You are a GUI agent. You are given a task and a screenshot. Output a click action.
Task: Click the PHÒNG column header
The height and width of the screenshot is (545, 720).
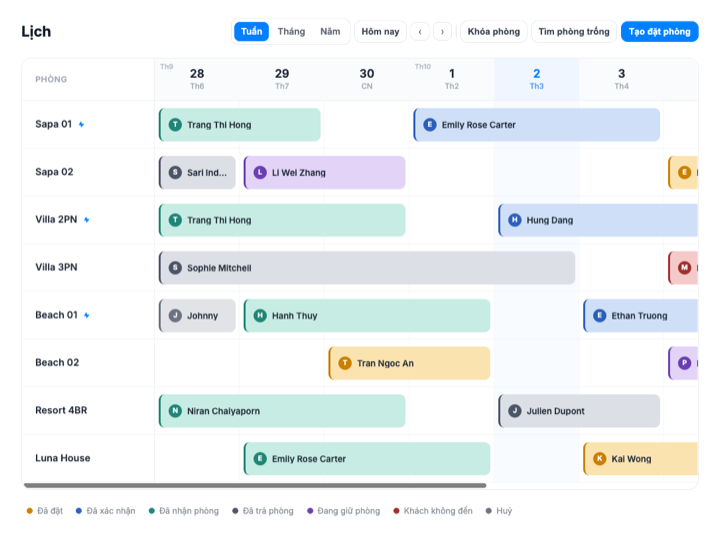(51, 79)
